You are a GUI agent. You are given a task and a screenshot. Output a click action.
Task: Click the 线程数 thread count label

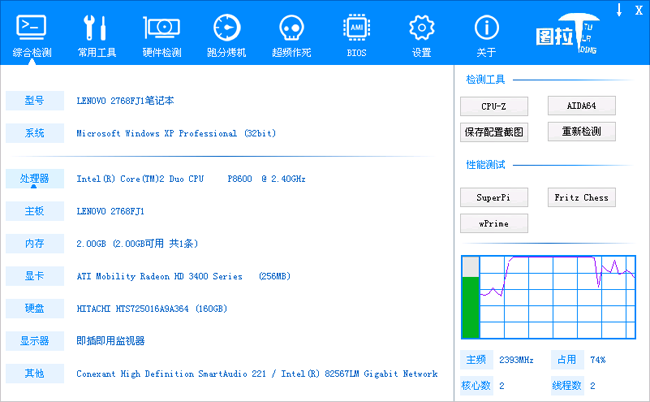[567, 386]
